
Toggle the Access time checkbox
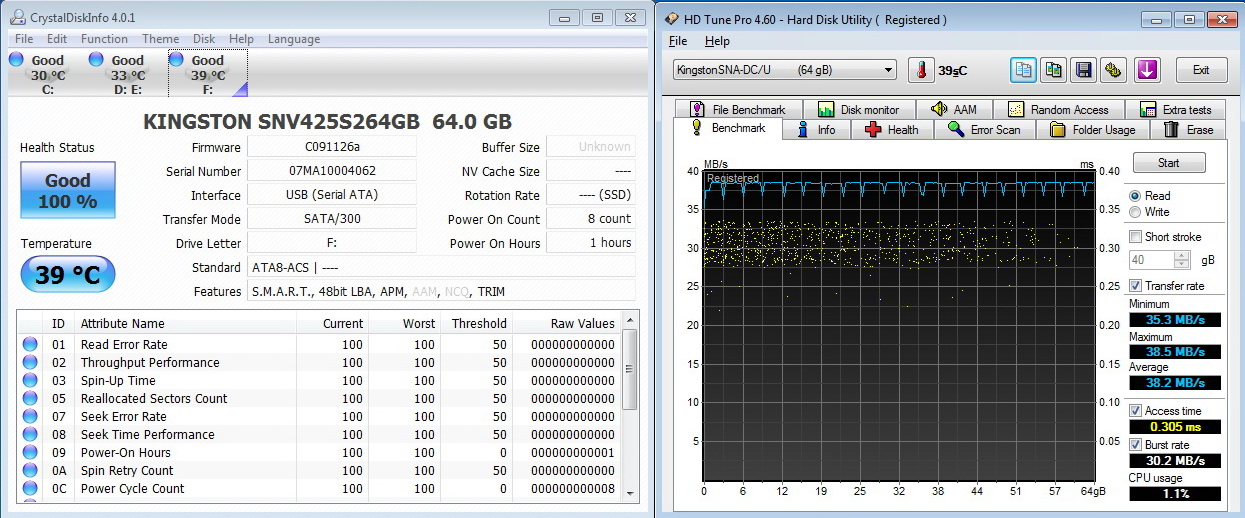tap(1135, 411)
